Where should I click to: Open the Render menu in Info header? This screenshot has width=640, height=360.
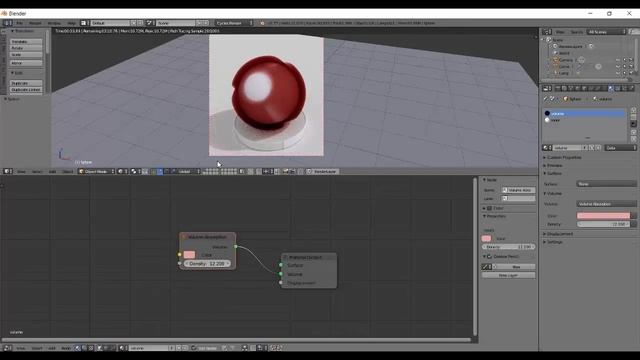(x=35, y=23)
